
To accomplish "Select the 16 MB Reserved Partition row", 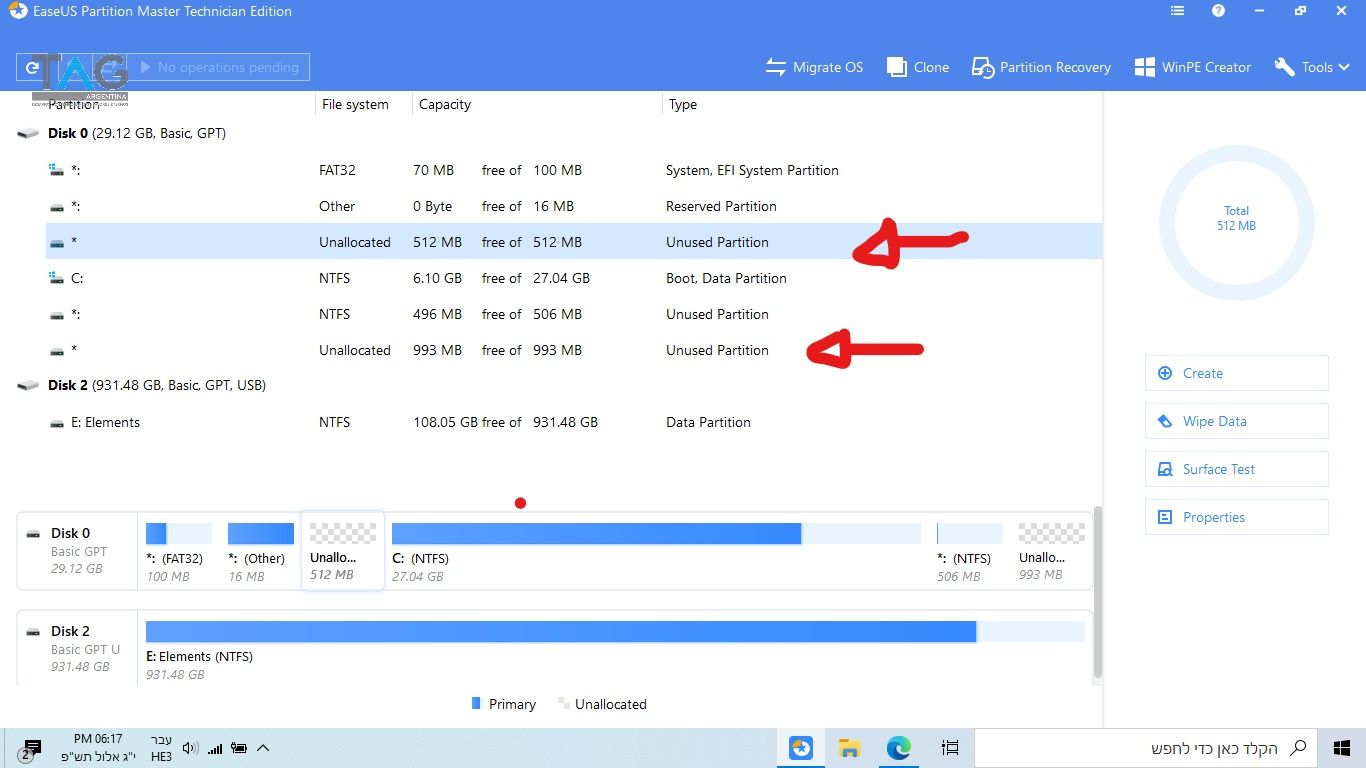I will pos(574,206).
